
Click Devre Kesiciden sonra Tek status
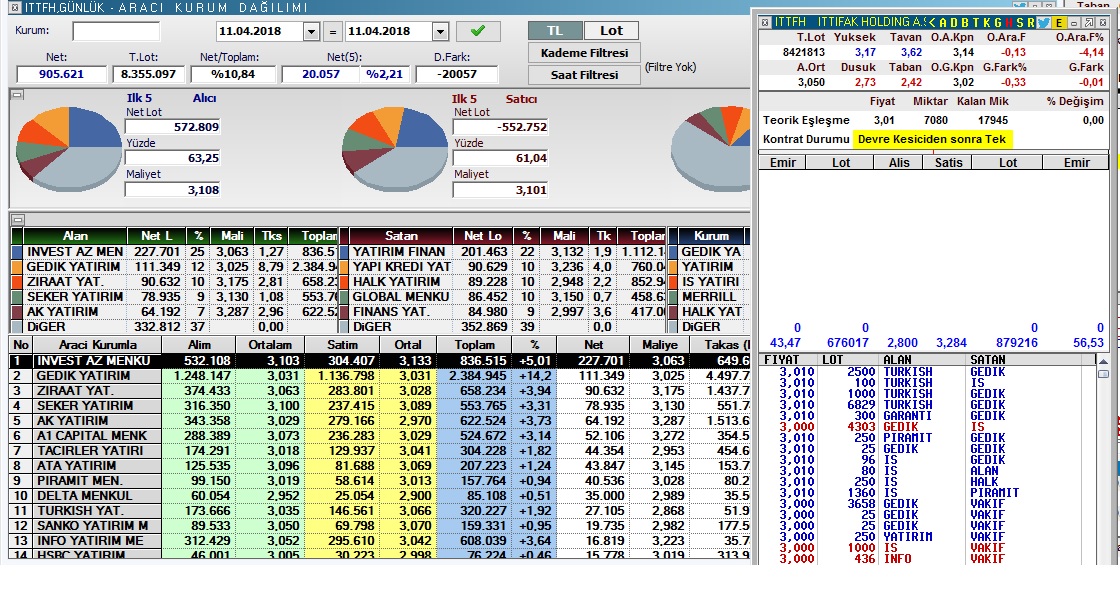[931, 139]
